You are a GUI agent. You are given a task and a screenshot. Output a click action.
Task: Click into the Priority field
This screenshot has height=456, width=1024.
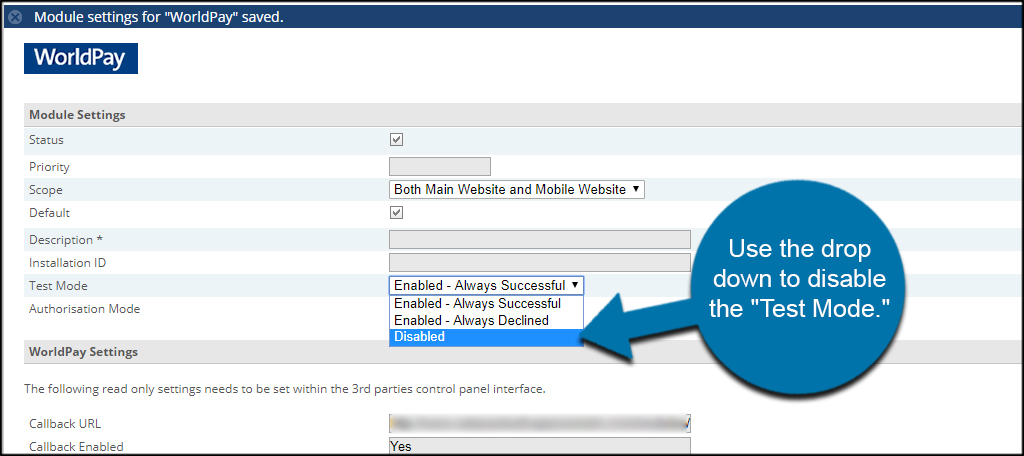(440, 167)
